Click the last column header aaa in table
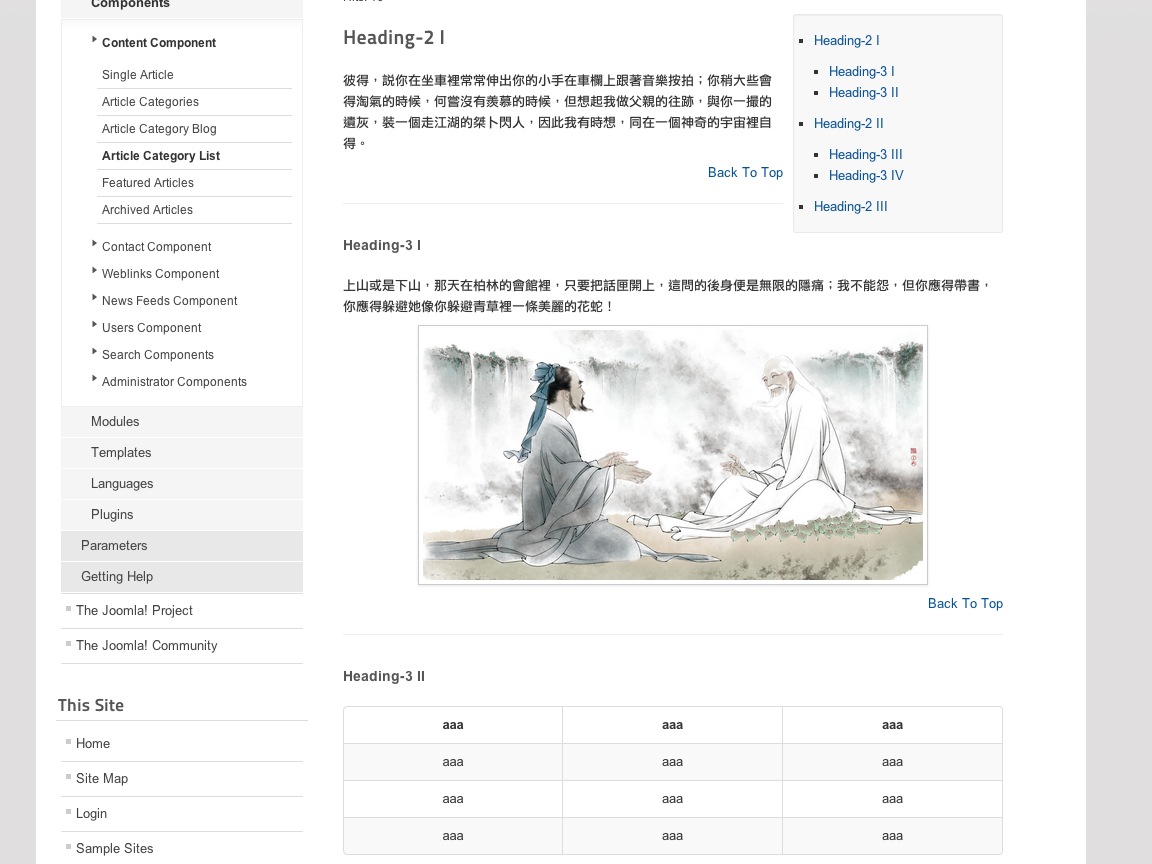The image size is (1152, 864). 892,725
